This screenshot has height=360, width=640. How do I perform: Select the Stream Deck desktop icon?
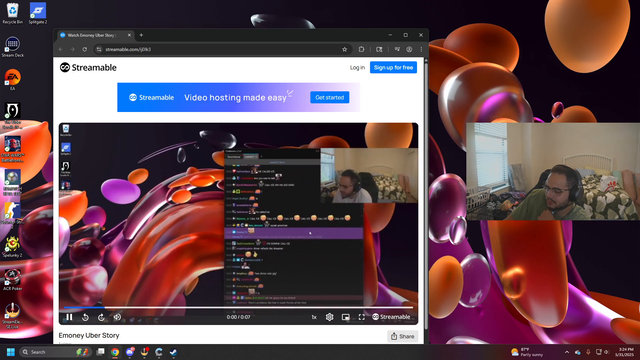(13, 46)
